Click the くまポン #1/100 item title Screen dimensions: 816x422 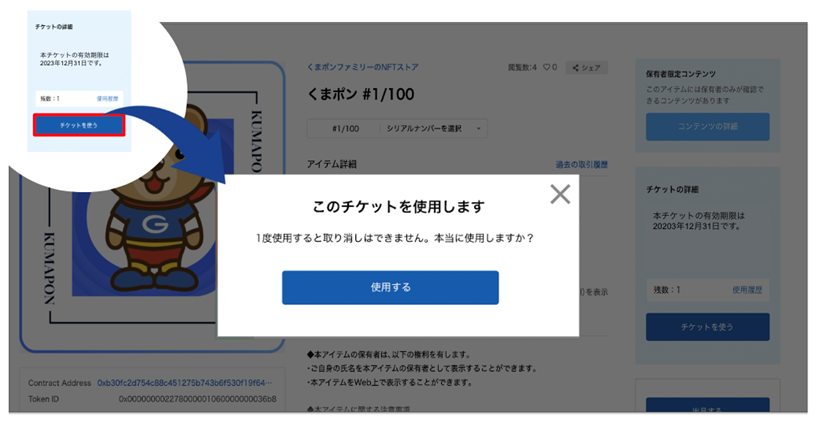[361, 94]
